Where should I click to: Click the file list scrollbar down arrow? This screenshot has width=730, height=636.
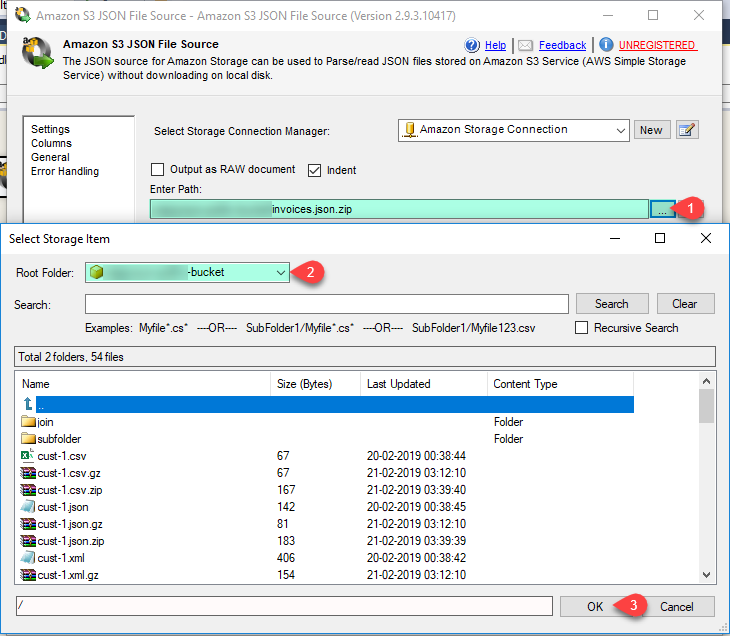(706, 575)
